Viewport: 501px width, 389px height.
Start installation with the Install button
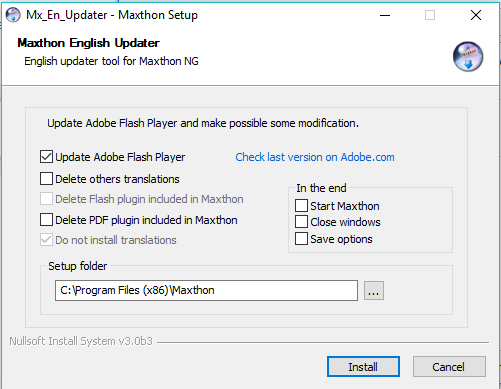point(363,367)
